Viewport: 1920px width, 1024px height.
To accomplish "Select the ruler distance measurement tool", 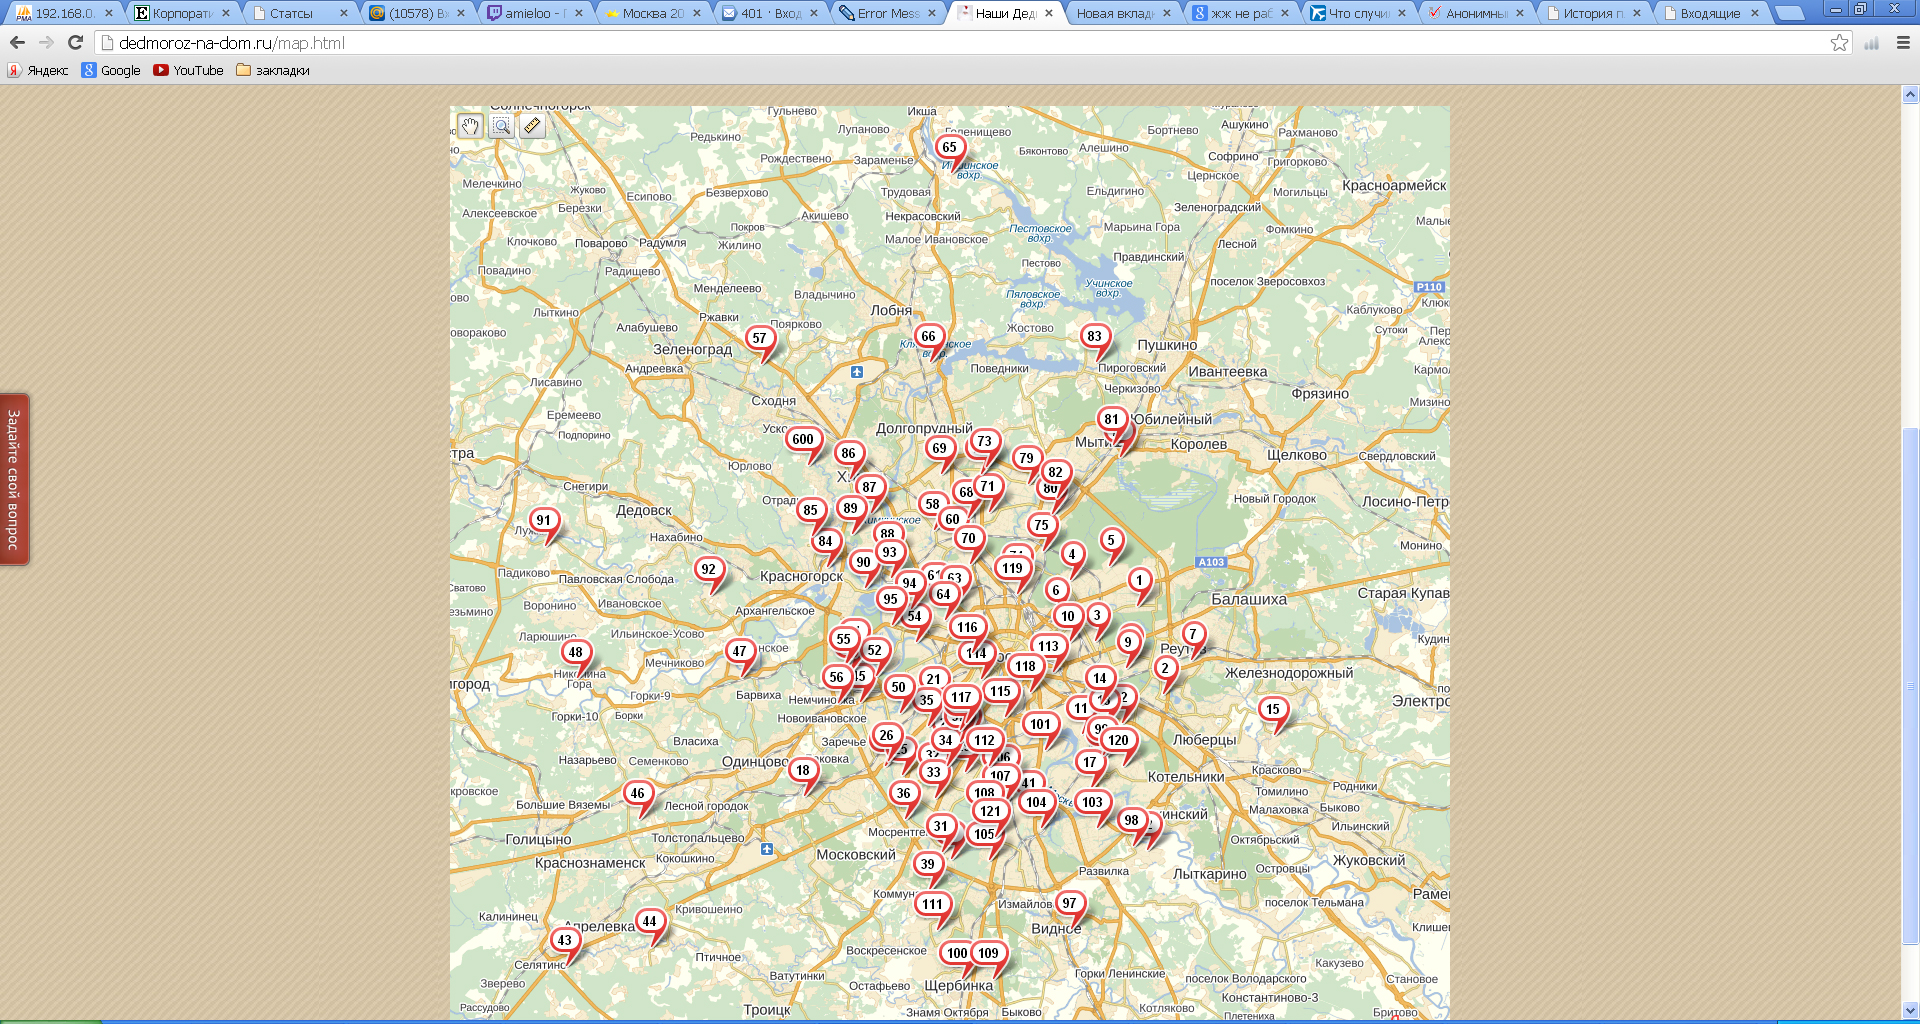I will pyautogui.click(x=532, y=126).
